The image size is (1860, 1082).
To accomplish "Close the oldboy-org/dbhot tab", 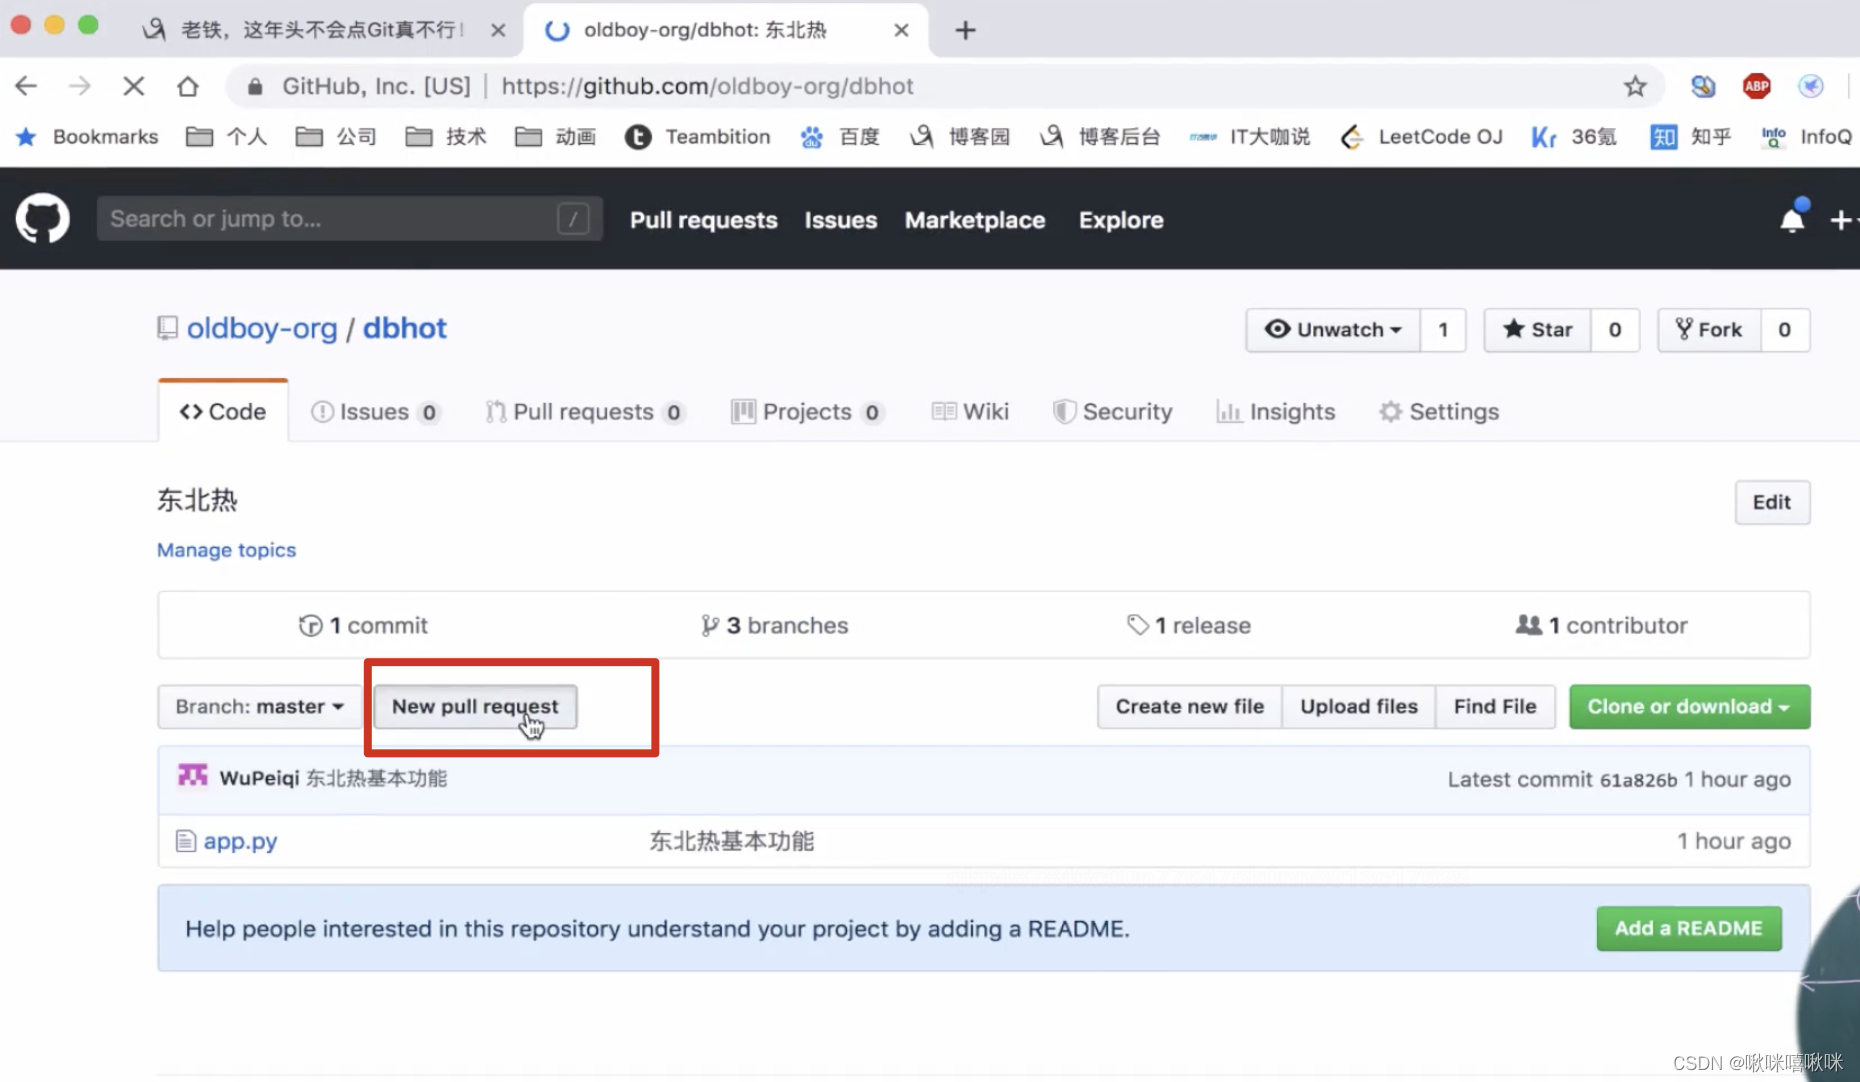I will (901, 30).
